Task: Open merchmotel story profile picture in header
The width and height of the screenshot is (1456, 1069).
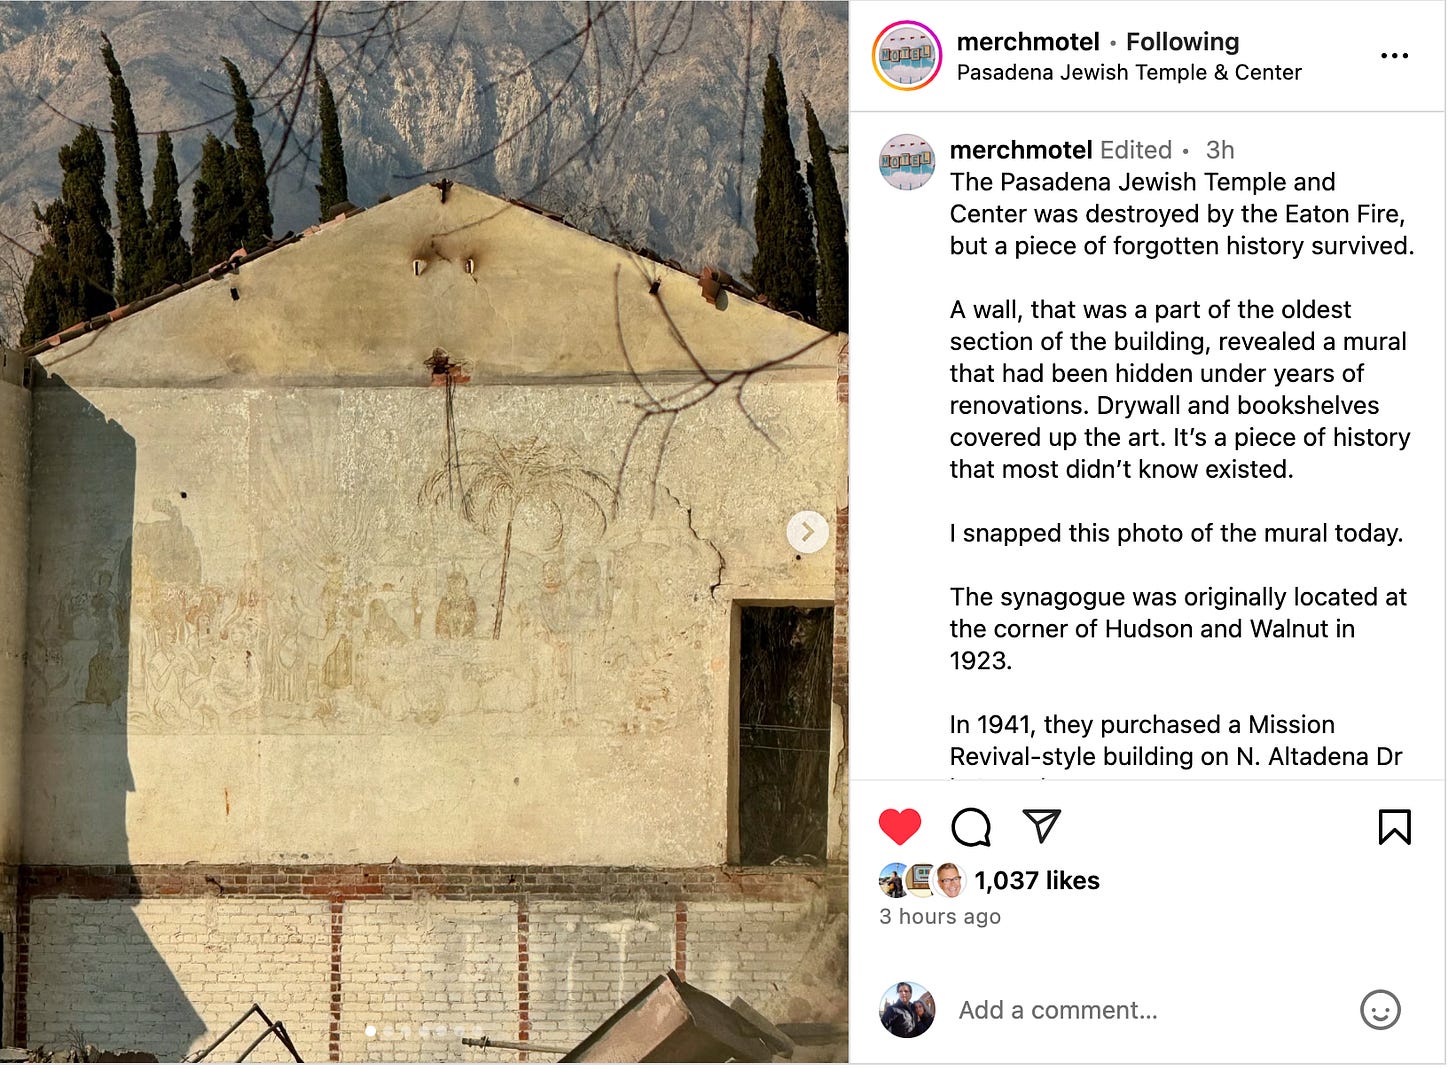Action: click(907, 56)
